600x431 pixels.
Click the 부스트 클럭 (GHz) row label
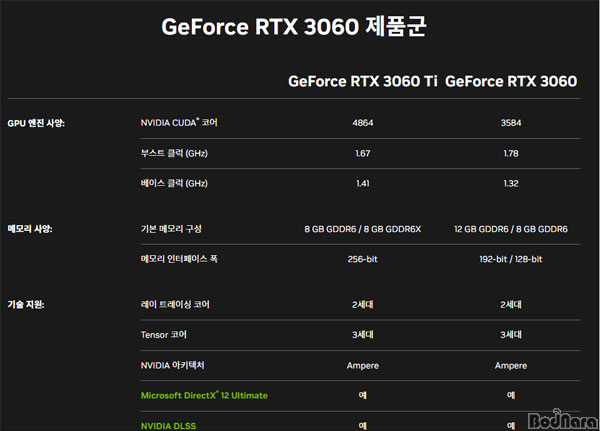174,153
